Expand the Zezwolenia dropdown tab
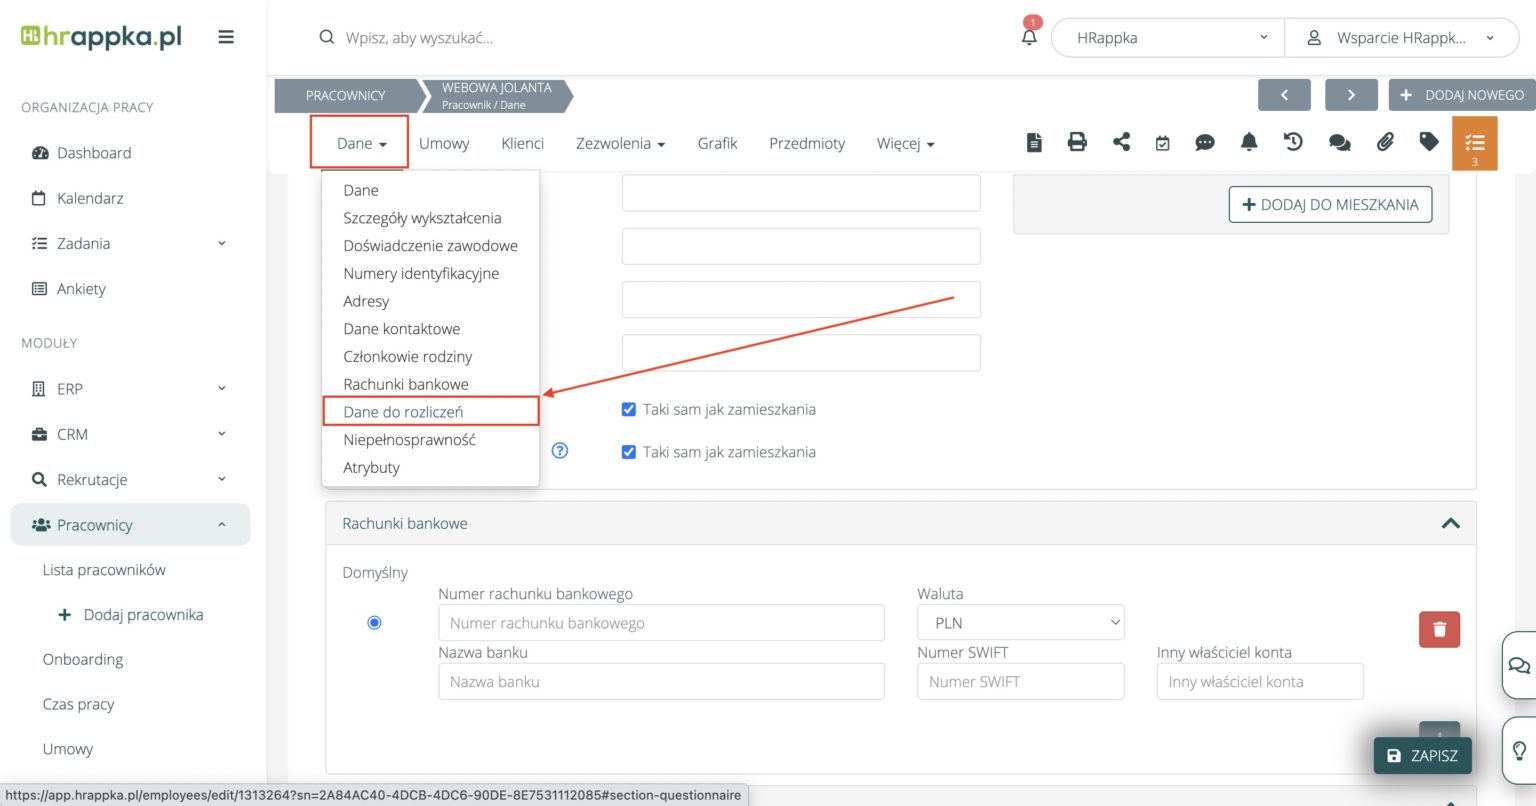The width and height of the screenshot is (1536, 806). point(620,143)
